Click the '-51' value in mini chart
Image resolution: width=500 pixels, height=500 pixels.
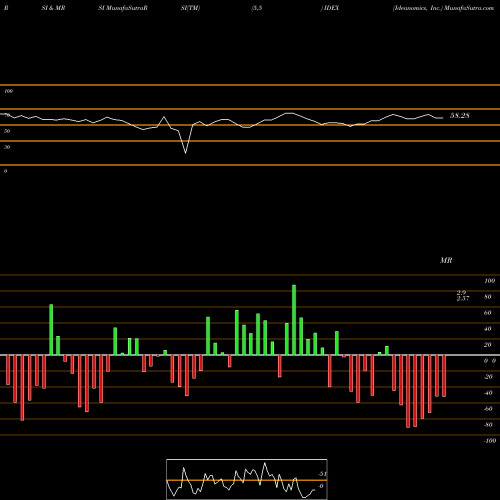[x=322, y=474]
